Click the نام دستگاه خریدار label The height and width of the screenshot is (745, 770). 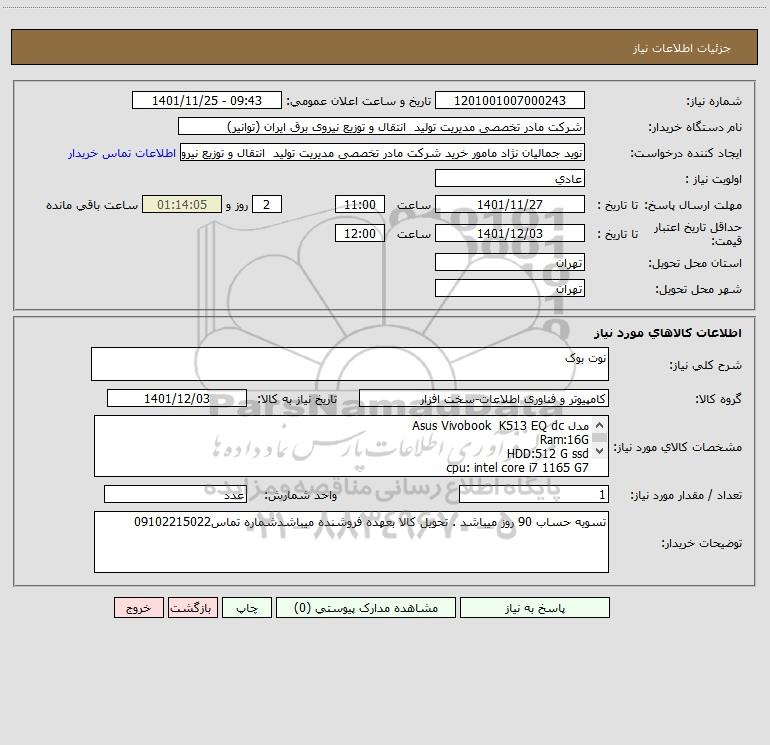pyautogui.click(x=695, y=127)
